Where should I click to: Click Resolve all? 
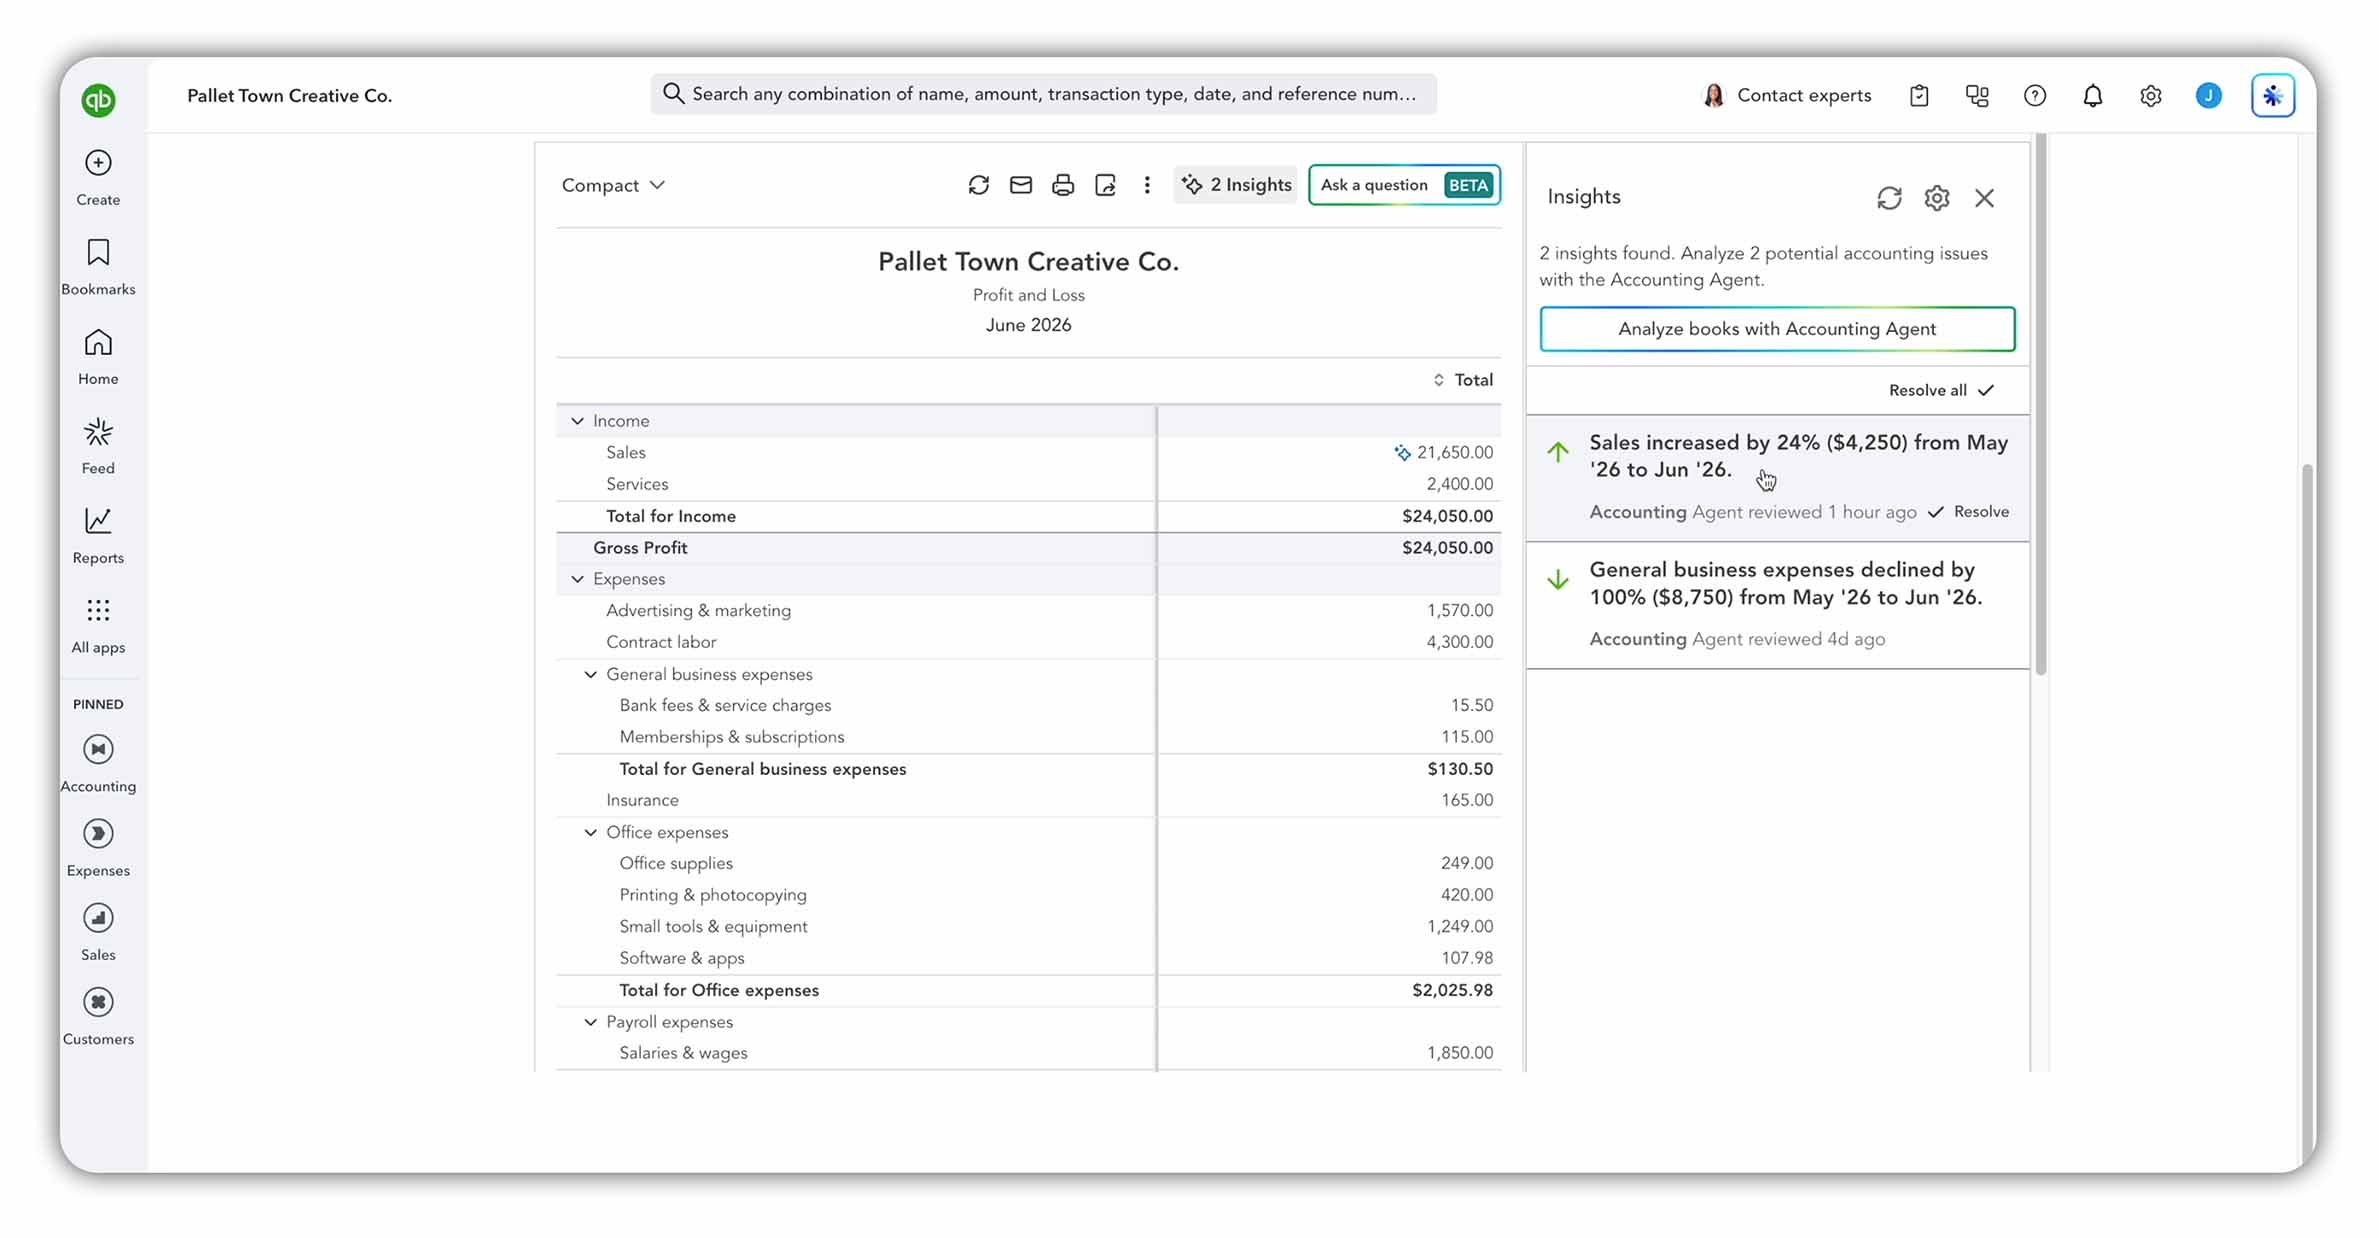[x=1941, y=390]
